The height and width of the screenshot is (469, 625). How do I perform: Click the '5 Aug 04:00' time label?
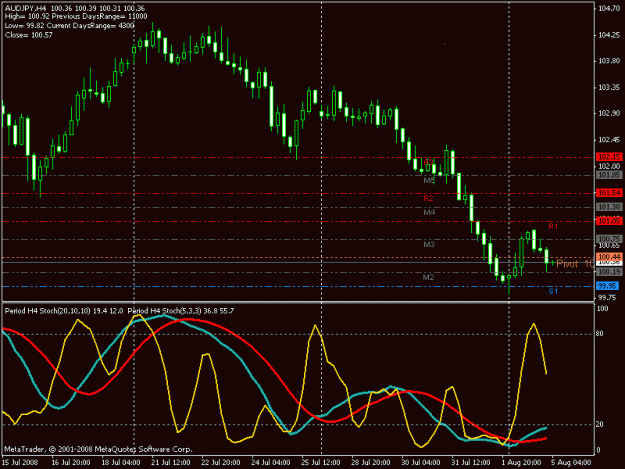click(571, 462)
